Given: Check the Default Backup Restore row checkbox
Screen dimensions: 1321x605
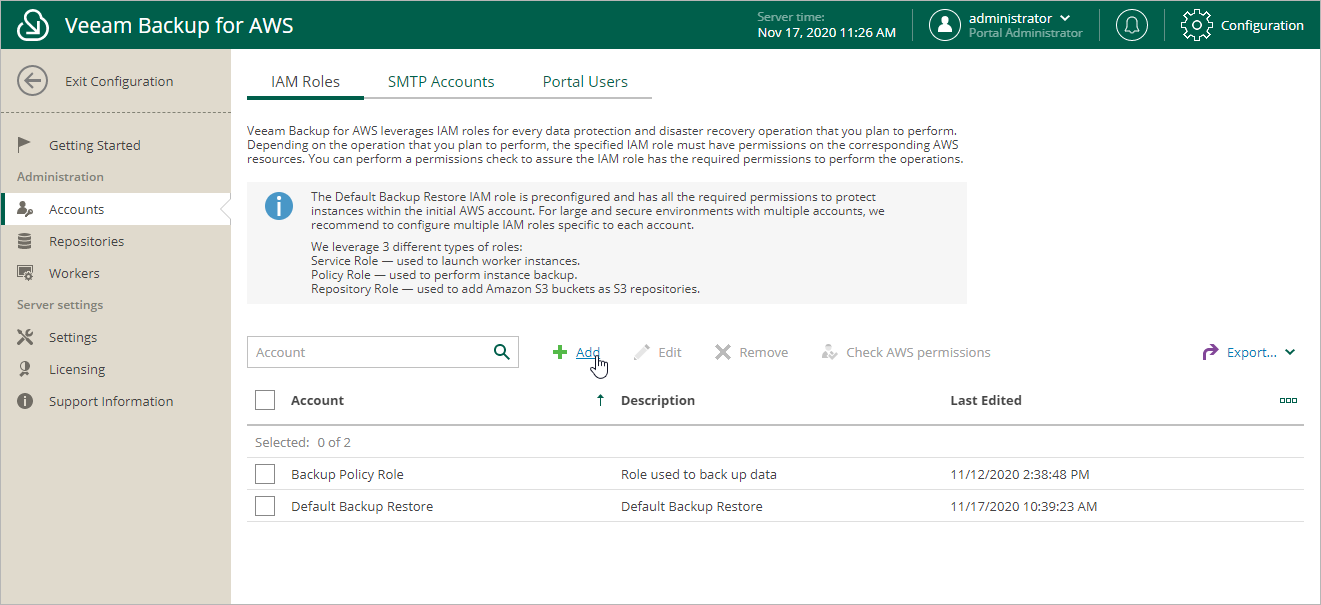Looking at the screenshot, I should click(265, 506).
